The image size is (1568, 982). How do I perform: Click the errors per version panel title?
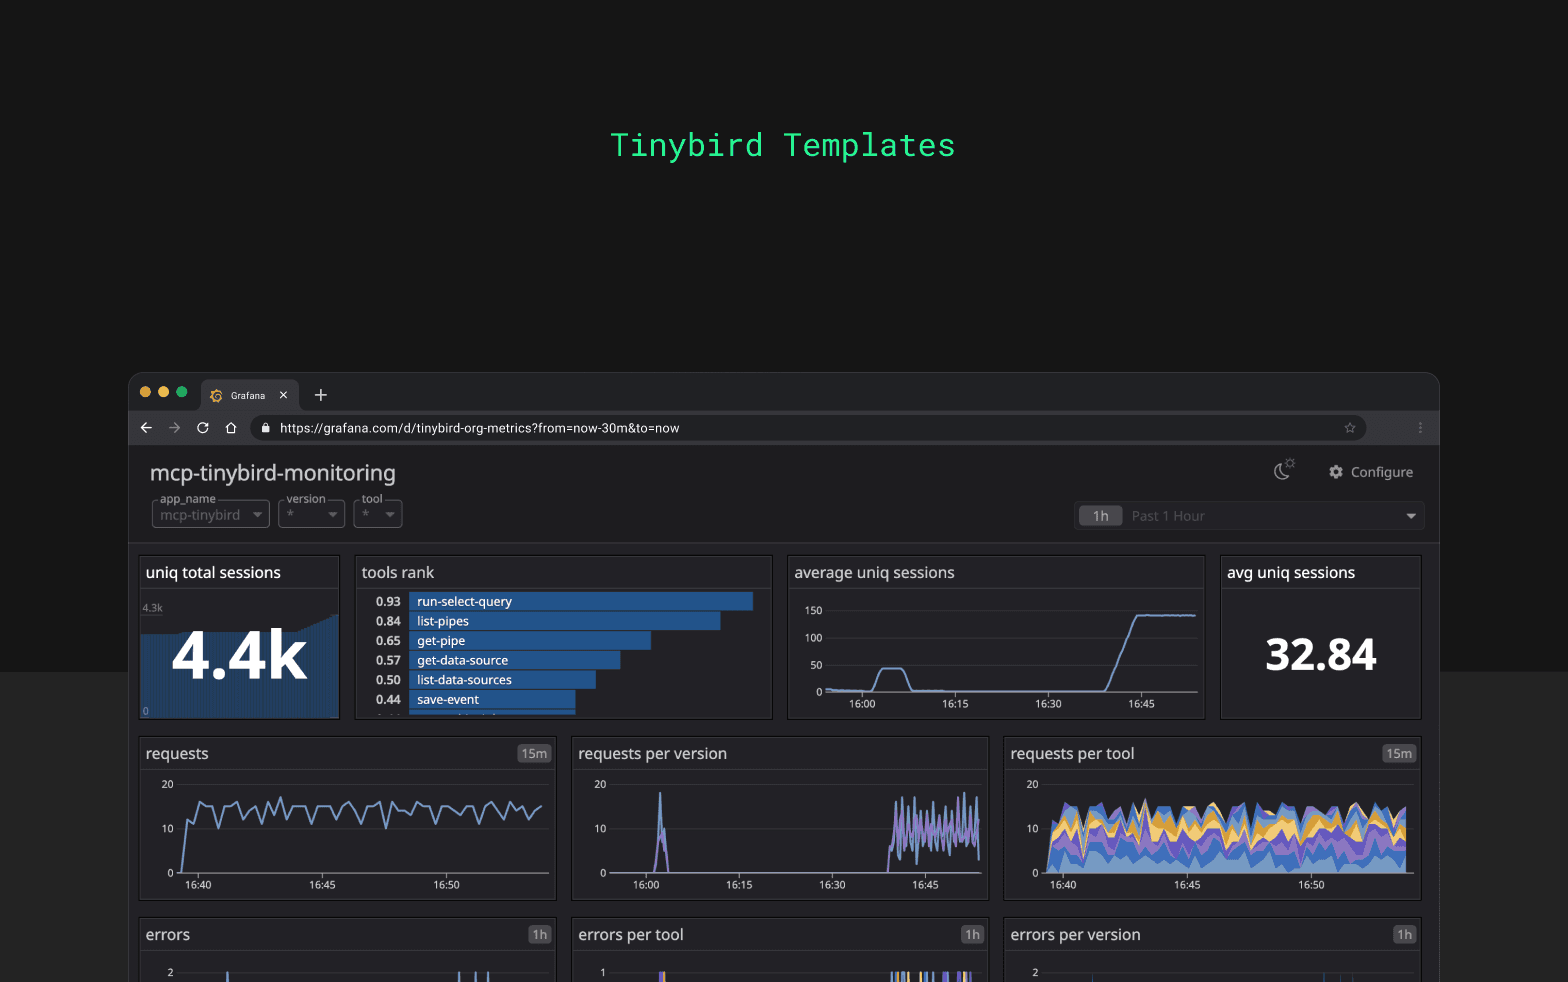(x=1075, y=935)
